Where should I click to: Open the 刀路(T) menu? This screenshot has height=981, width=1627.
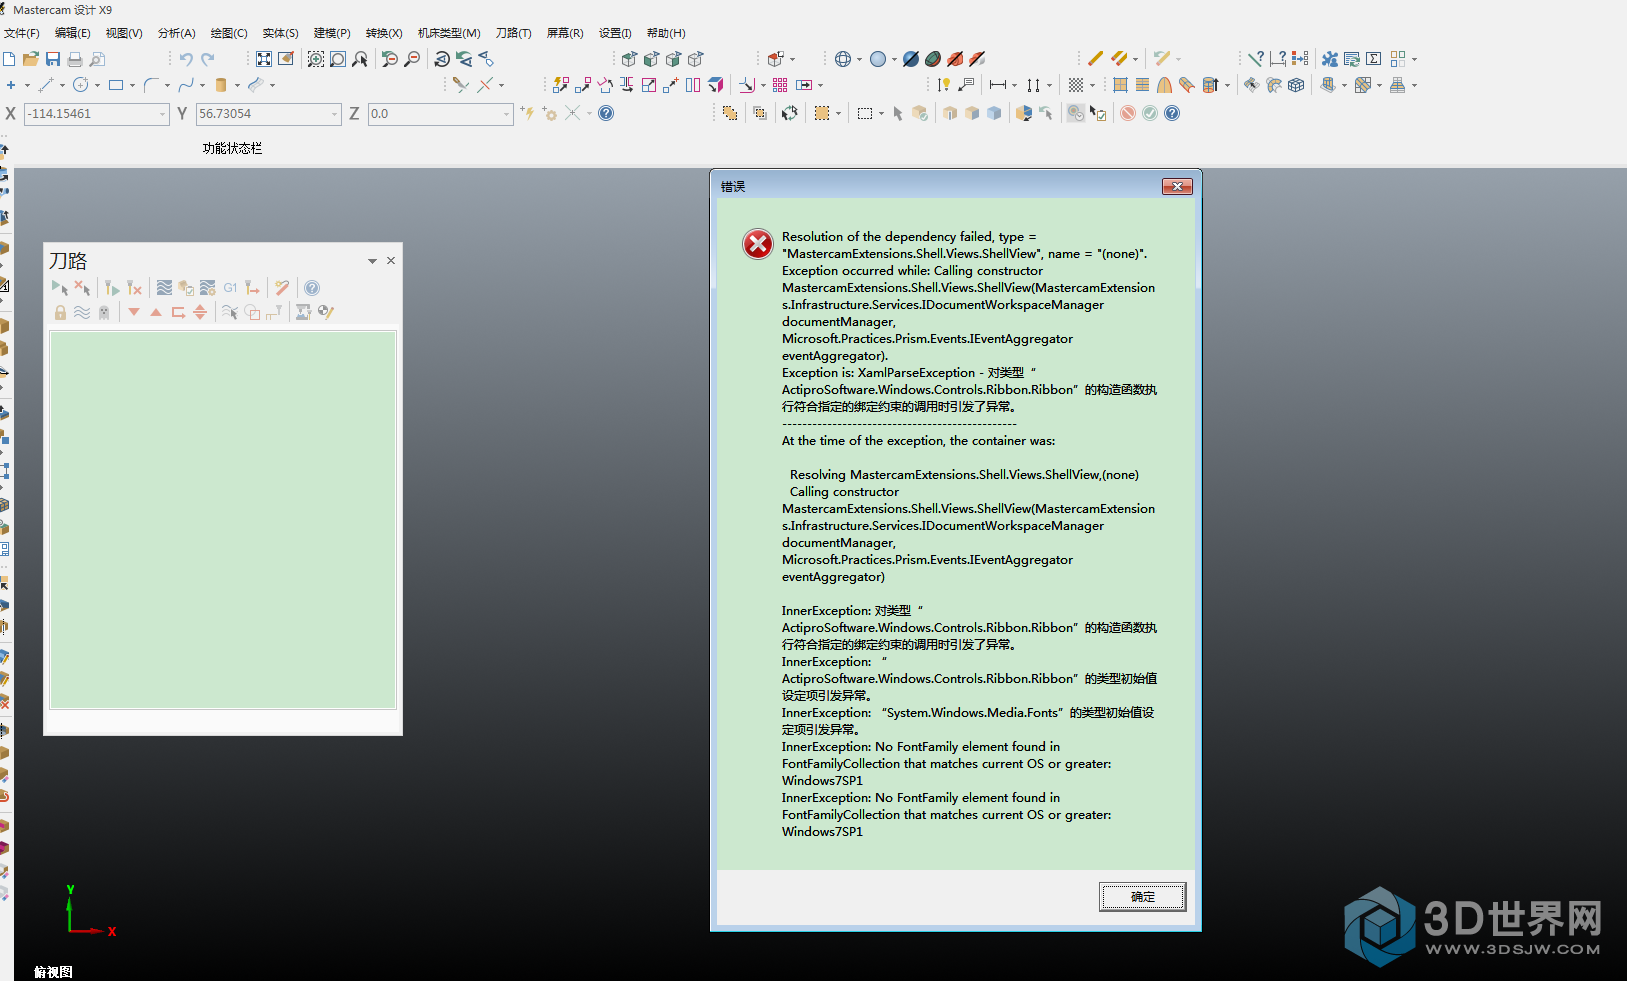[514, 33]
